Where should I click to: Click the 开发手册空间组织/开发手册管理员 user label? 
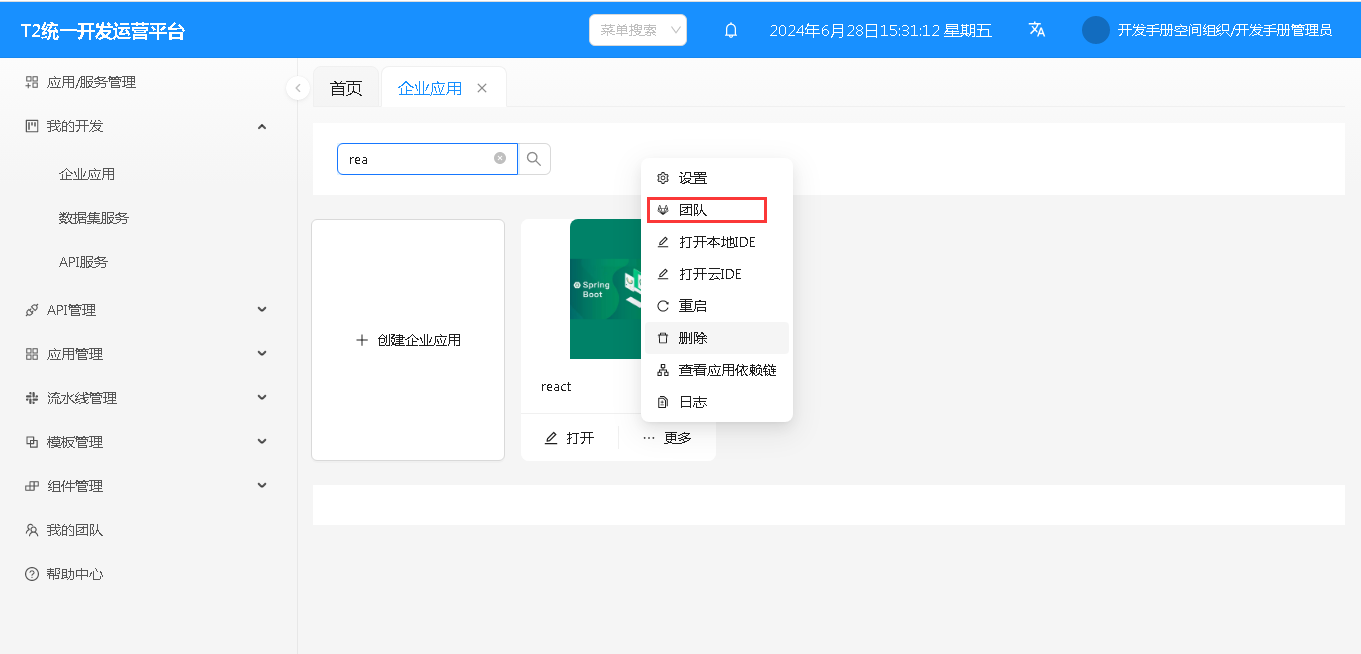1224,30
